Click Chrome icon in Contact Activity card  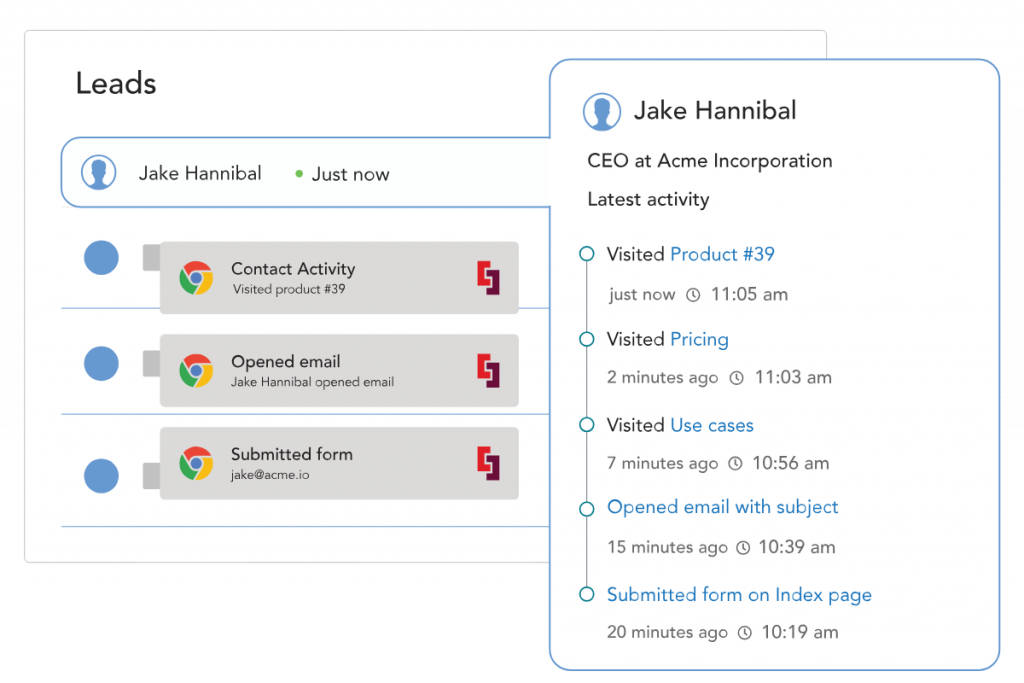coord(196,278)
